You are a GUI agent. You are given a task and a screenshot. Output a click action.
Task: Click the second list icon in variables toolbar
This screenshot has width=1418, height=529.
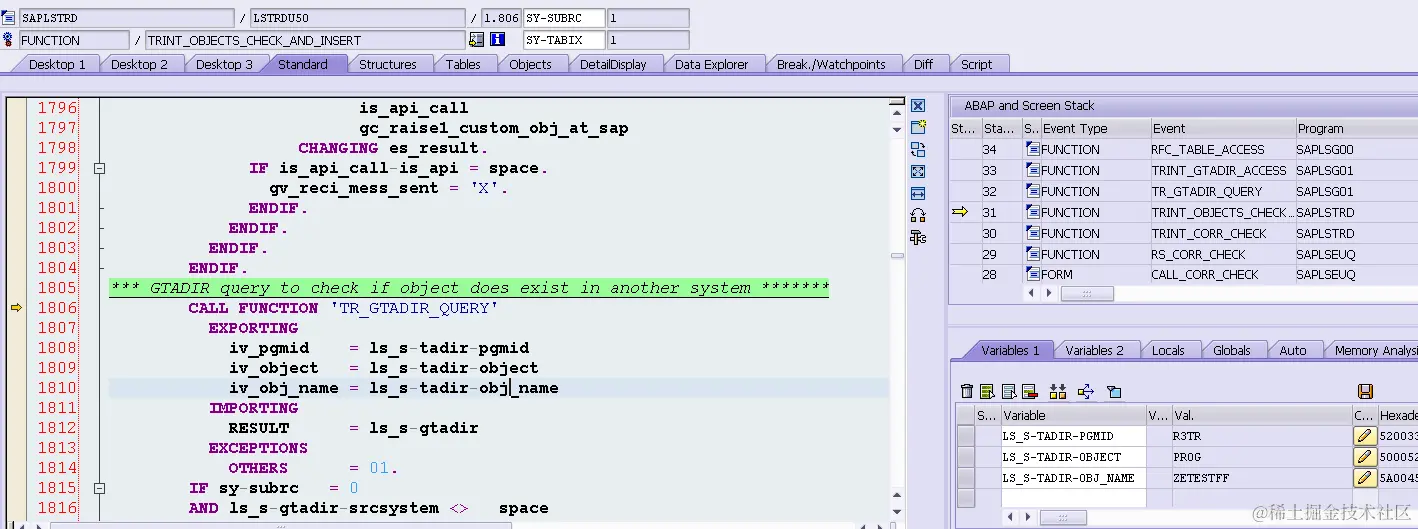click(x=1009, y=391)
